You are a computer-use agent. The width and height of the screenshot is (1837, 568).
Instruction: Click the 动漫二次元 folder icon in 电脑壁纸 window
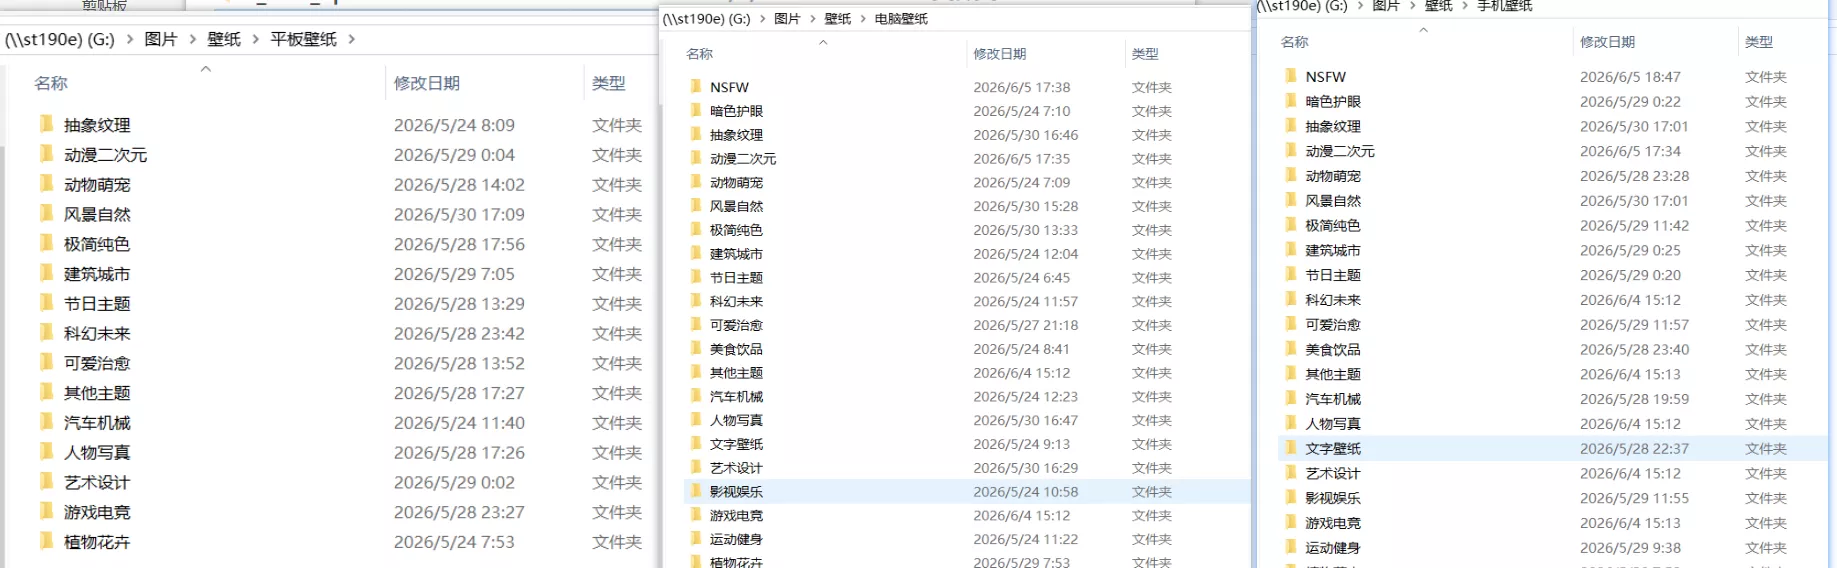[x=696, y=158]
